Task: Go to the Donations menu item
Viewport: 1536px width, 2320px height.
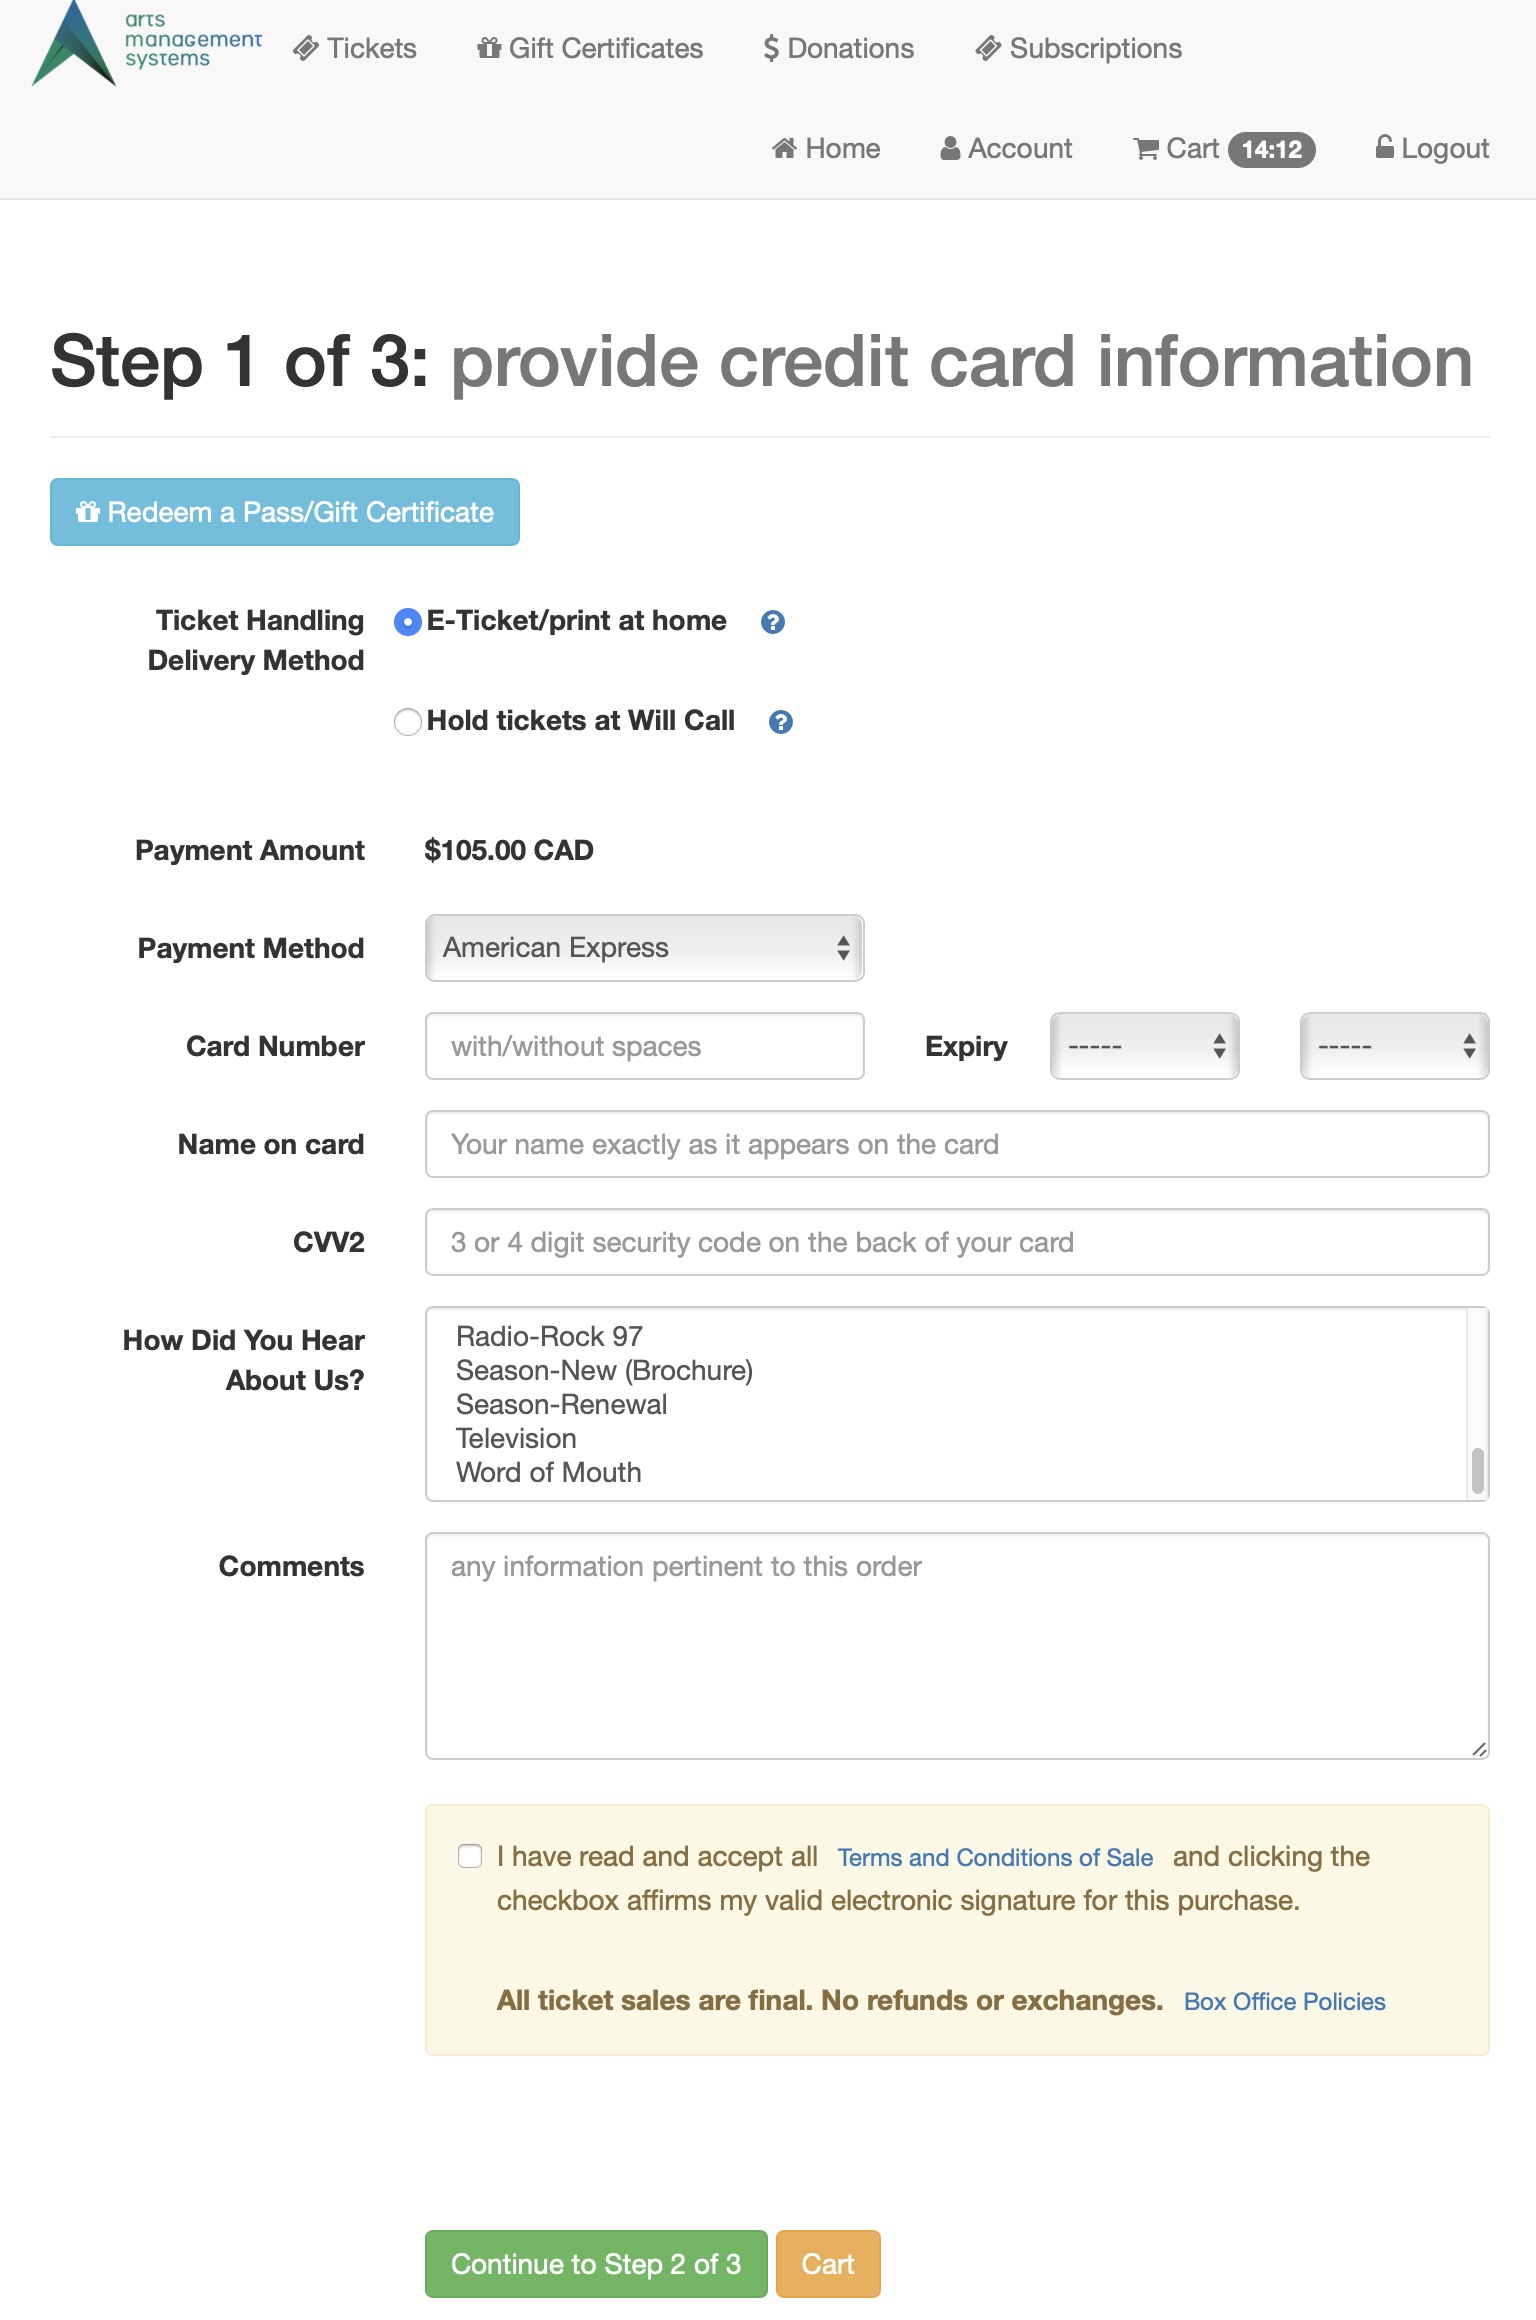Action: tap(839, 49)
